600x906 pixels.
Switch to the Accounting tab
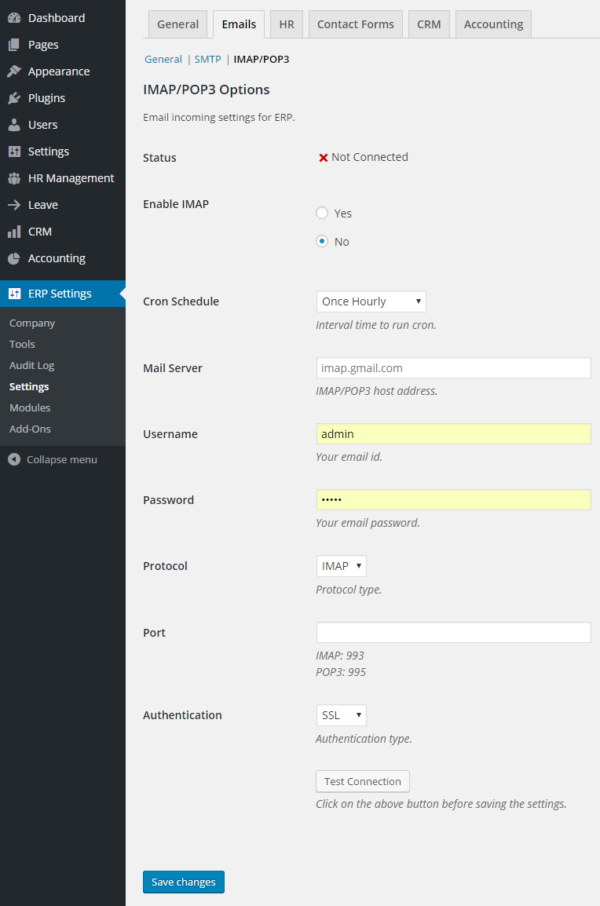pyautogui.click(x=493, y=23)
